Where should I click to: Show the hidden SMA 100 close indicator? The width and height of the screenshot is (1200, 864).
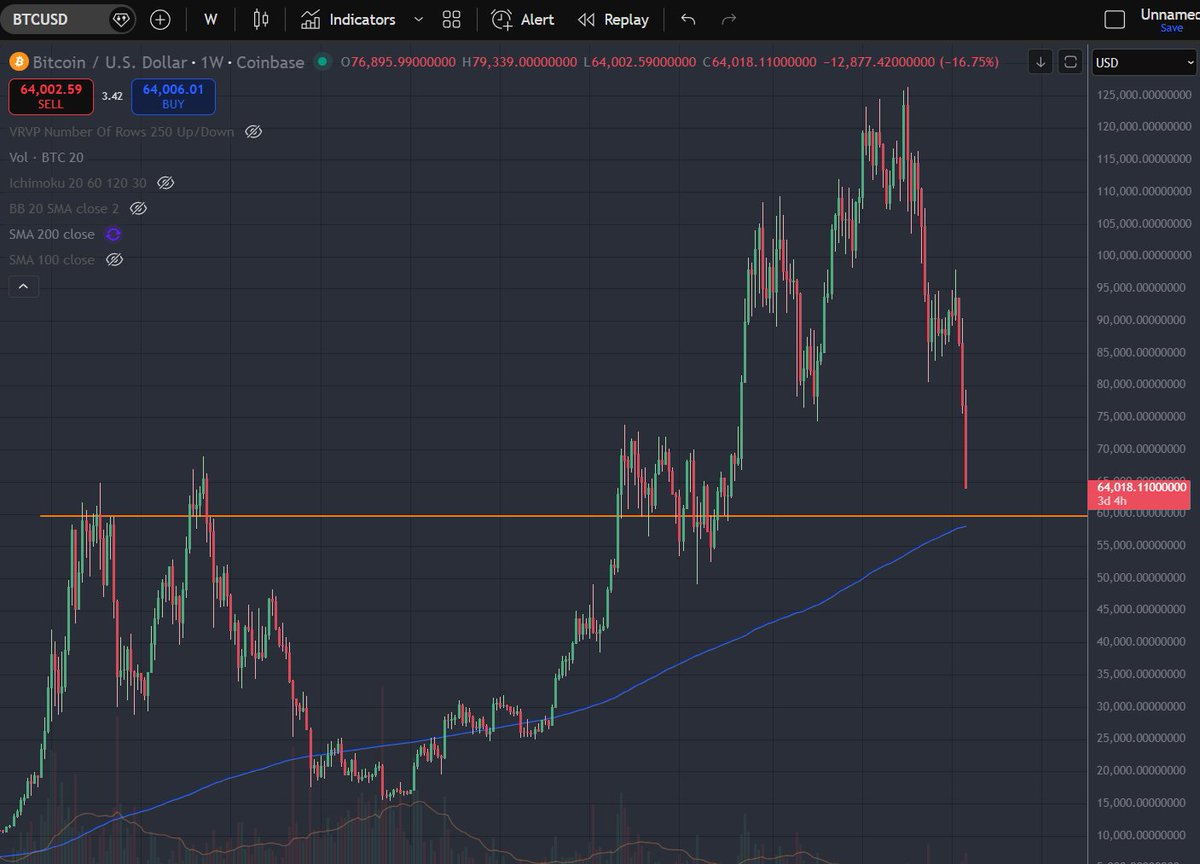pos(114,259)
